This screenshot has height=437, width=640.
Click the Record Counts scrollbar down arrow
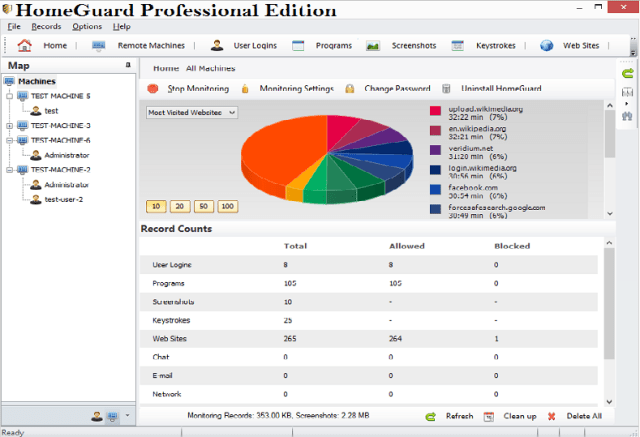[609, 402]
